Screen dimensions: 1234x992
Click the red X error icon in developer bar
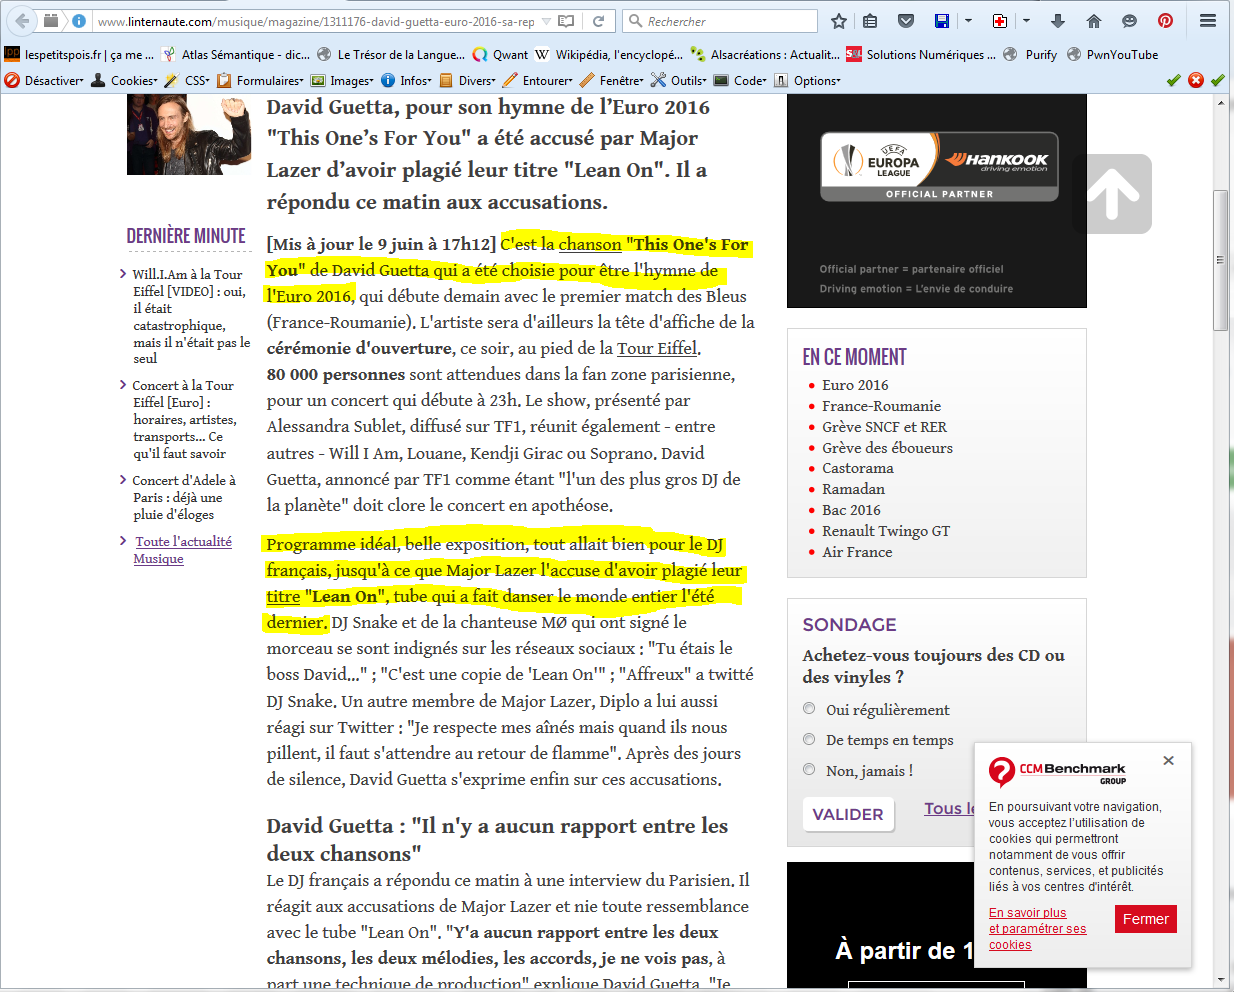(x=1196, y=80)
